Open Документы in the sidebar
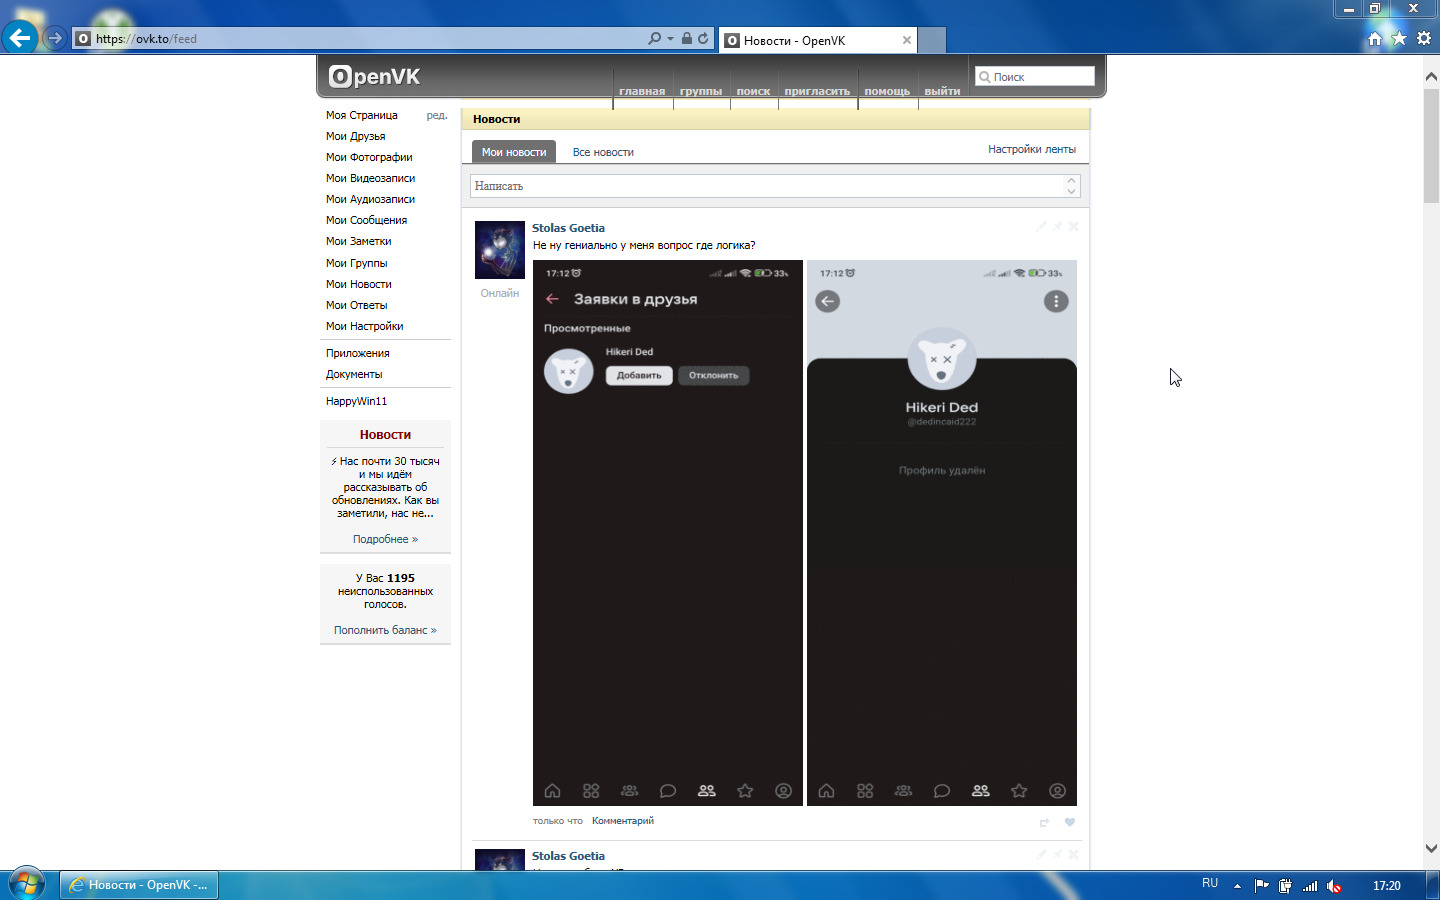Viewport: 1440px width, 900px height. tap(354, 374)
